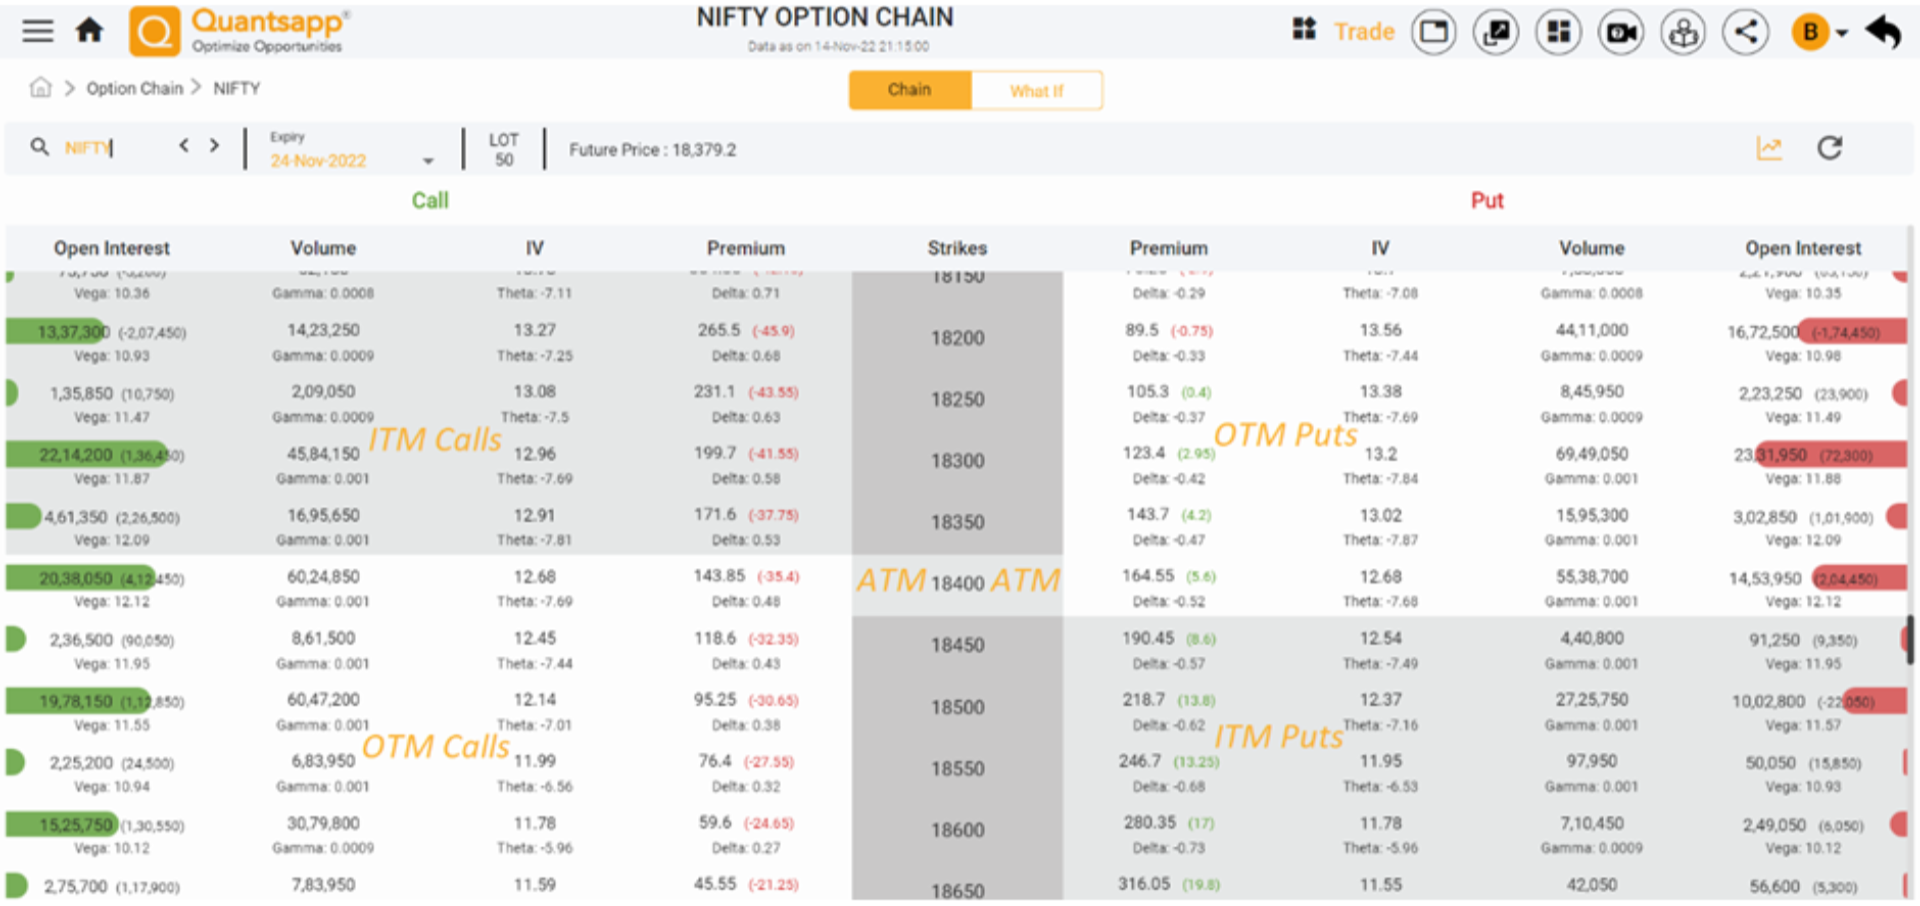Click the back arrow icon
The image size is (1920, 906).
click(1883, 33)
